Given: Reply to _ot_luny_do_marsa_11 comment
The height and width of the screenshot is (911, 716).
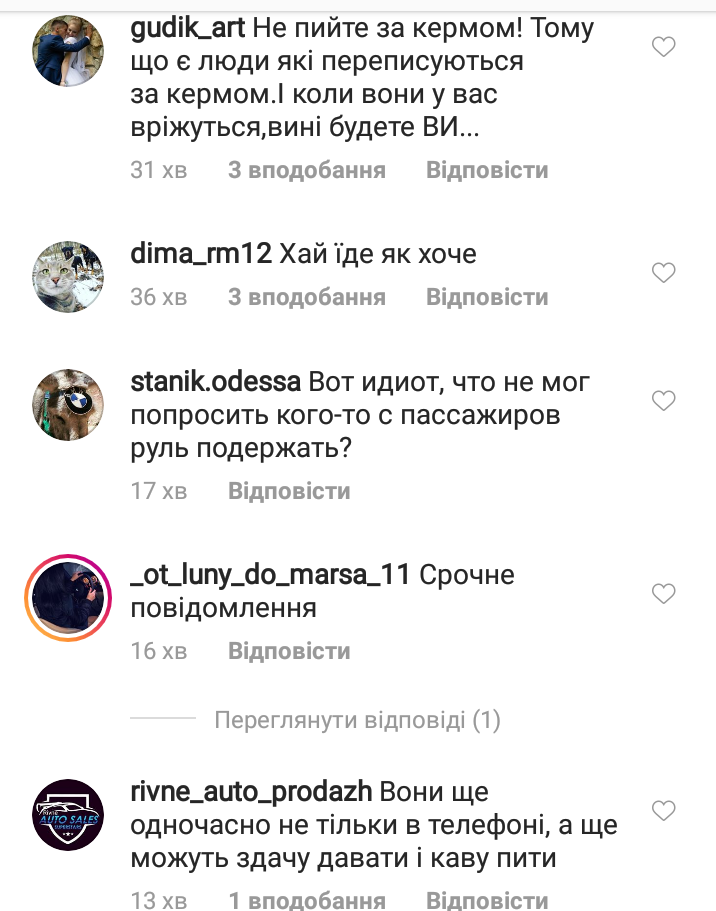Looking at the screenshot, I should pos(289,651).
